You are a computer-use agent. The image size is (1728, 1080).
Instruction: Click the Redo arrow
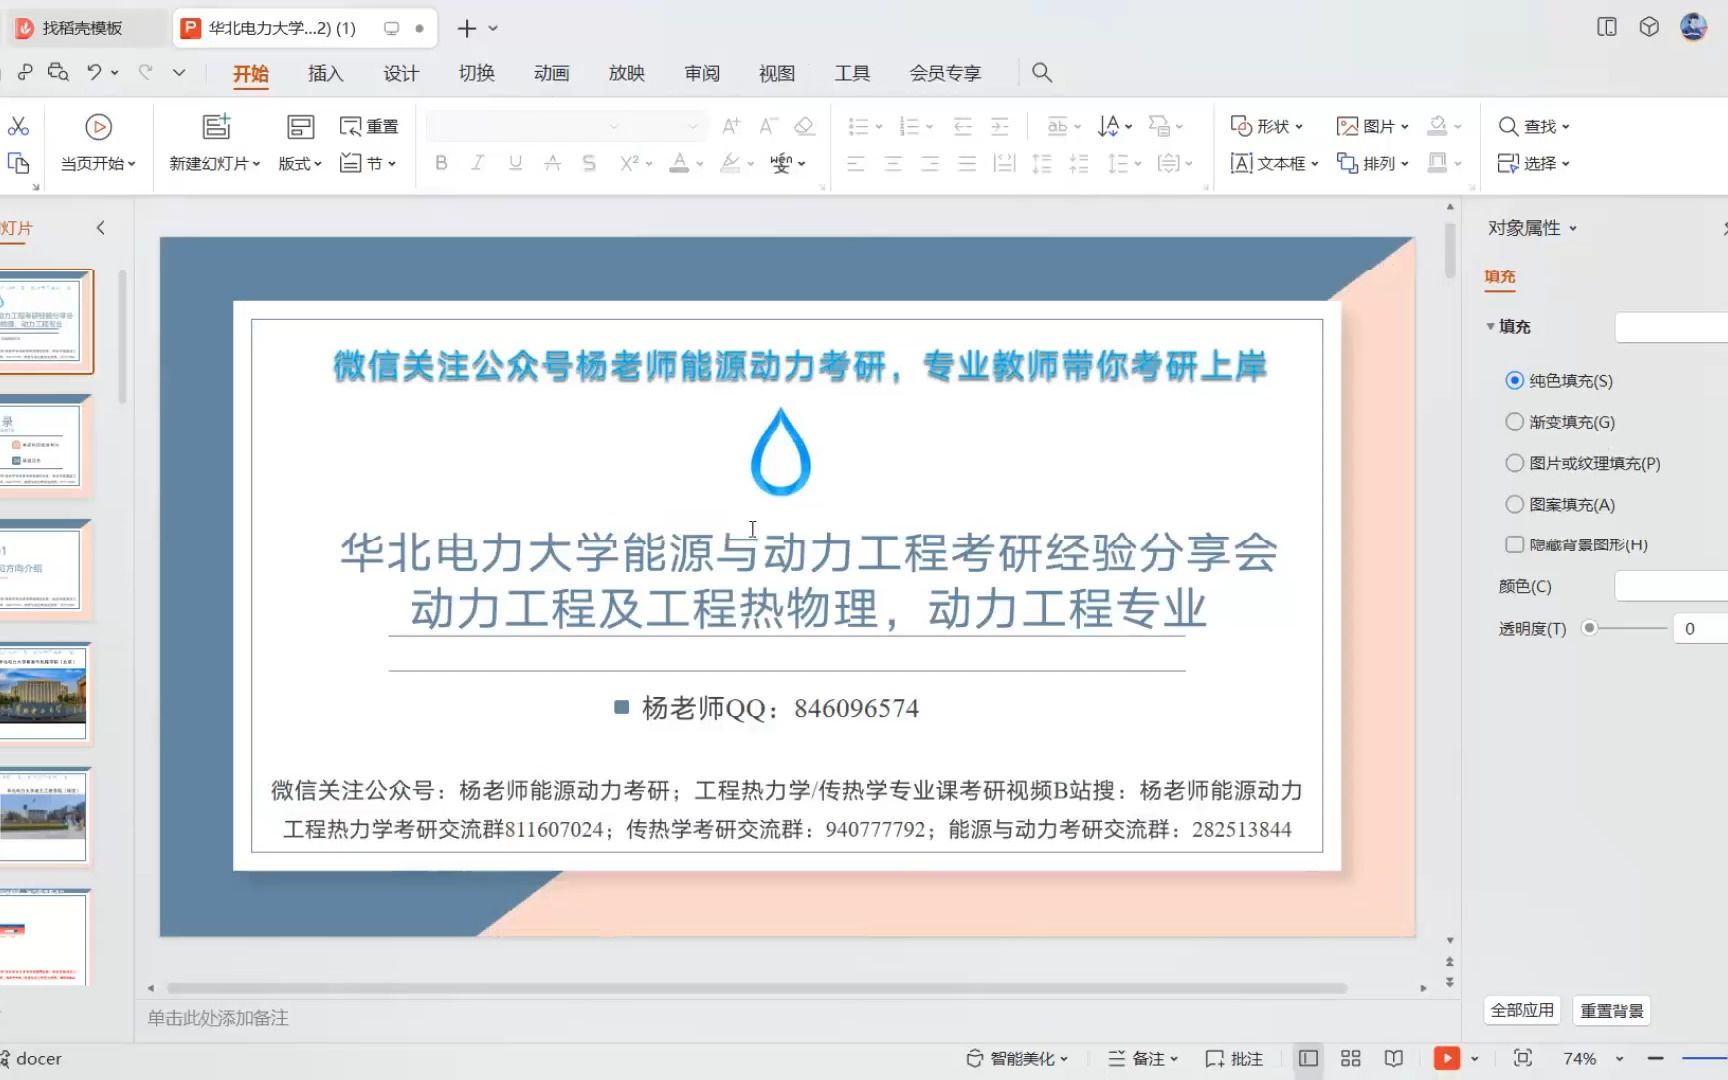tap(146, 72)
